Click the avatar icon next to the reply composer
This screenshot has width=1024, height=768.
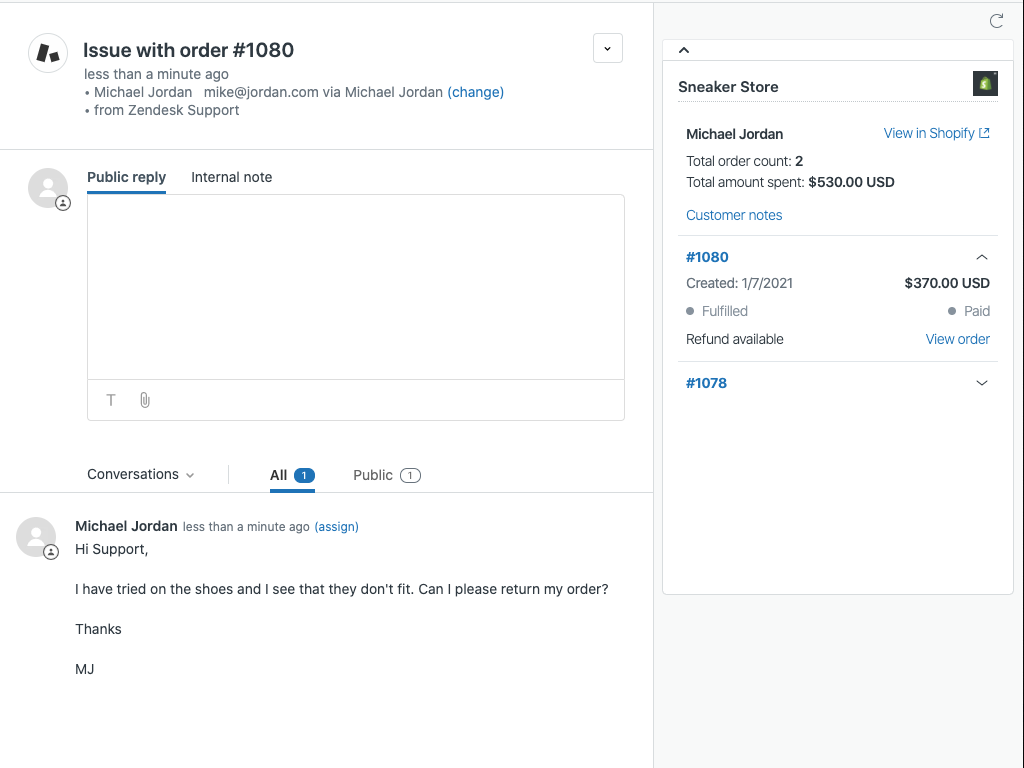click(x=49, y=188)
